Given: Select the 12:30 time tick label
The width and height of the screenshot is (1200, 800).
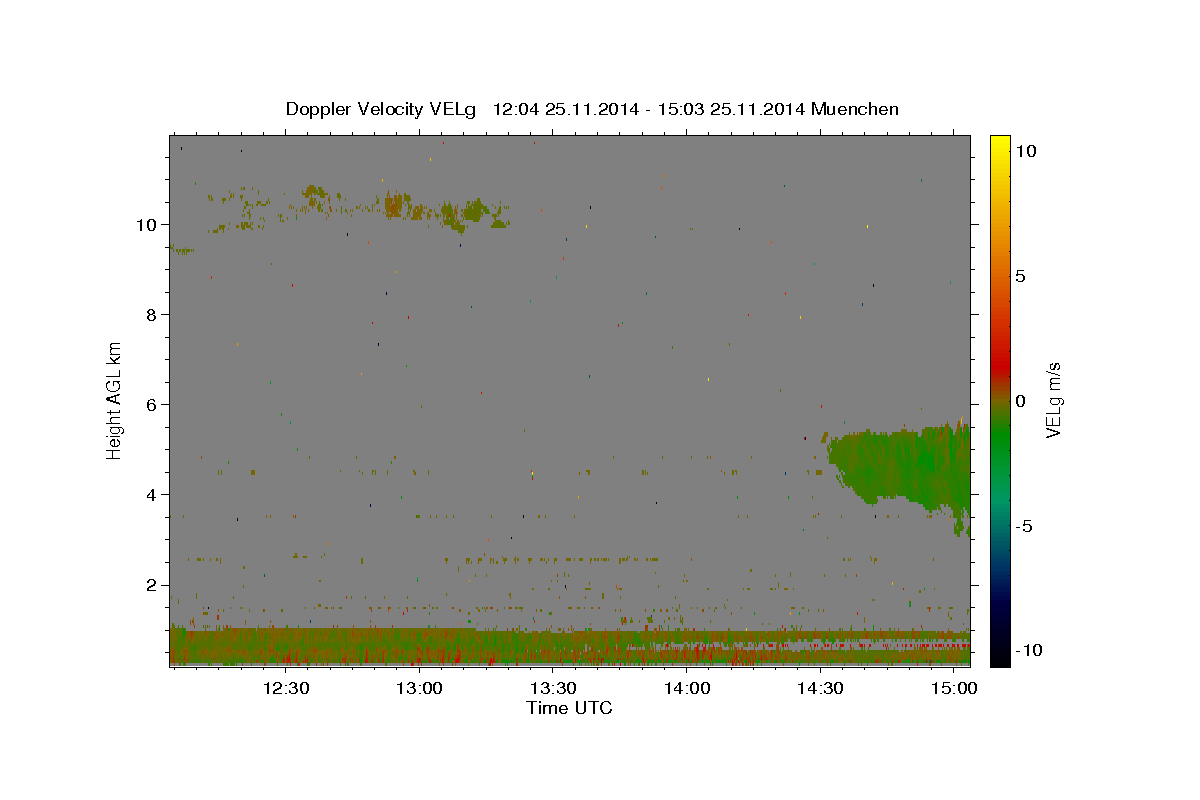Looking at the screenshot, I should pyautogui.click(x=286, y=689).
